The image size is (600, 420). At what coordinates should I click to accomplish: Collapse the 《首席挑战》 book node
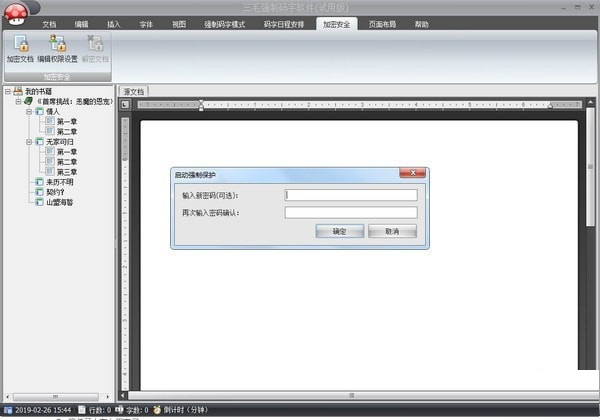point(18,101)
